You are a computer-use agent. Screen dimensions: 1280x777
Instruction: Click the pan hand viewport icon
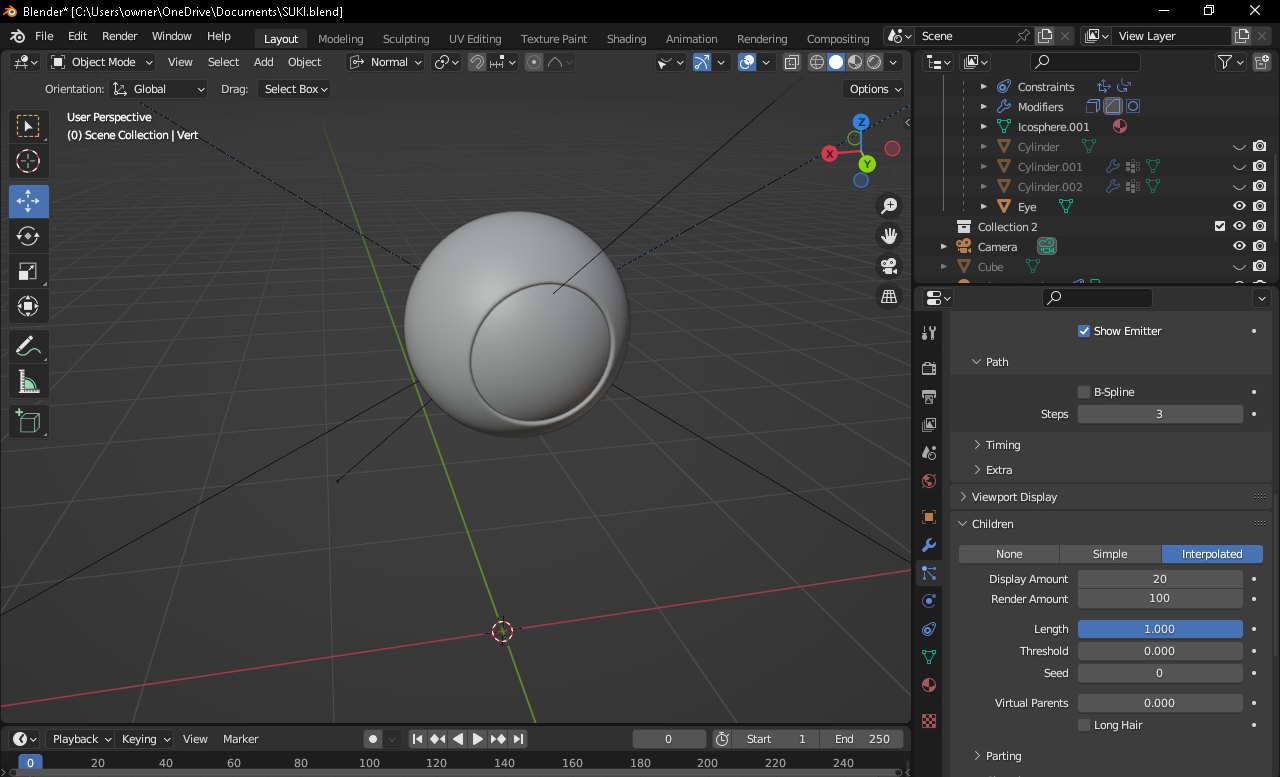click(888, 236)
